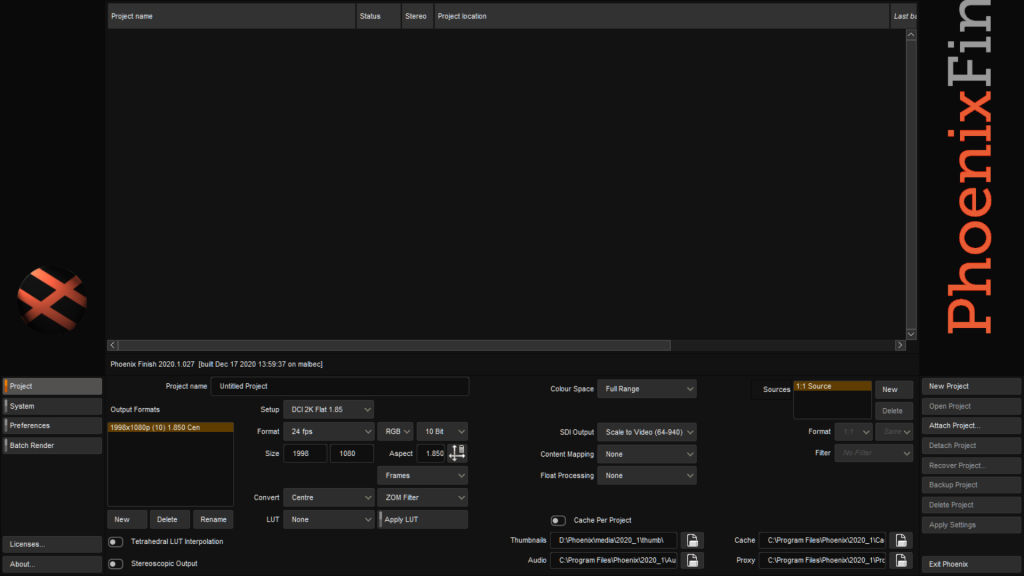Click New under Output Formats
This screenshot has height=576, width=1024.
point(127,520)
